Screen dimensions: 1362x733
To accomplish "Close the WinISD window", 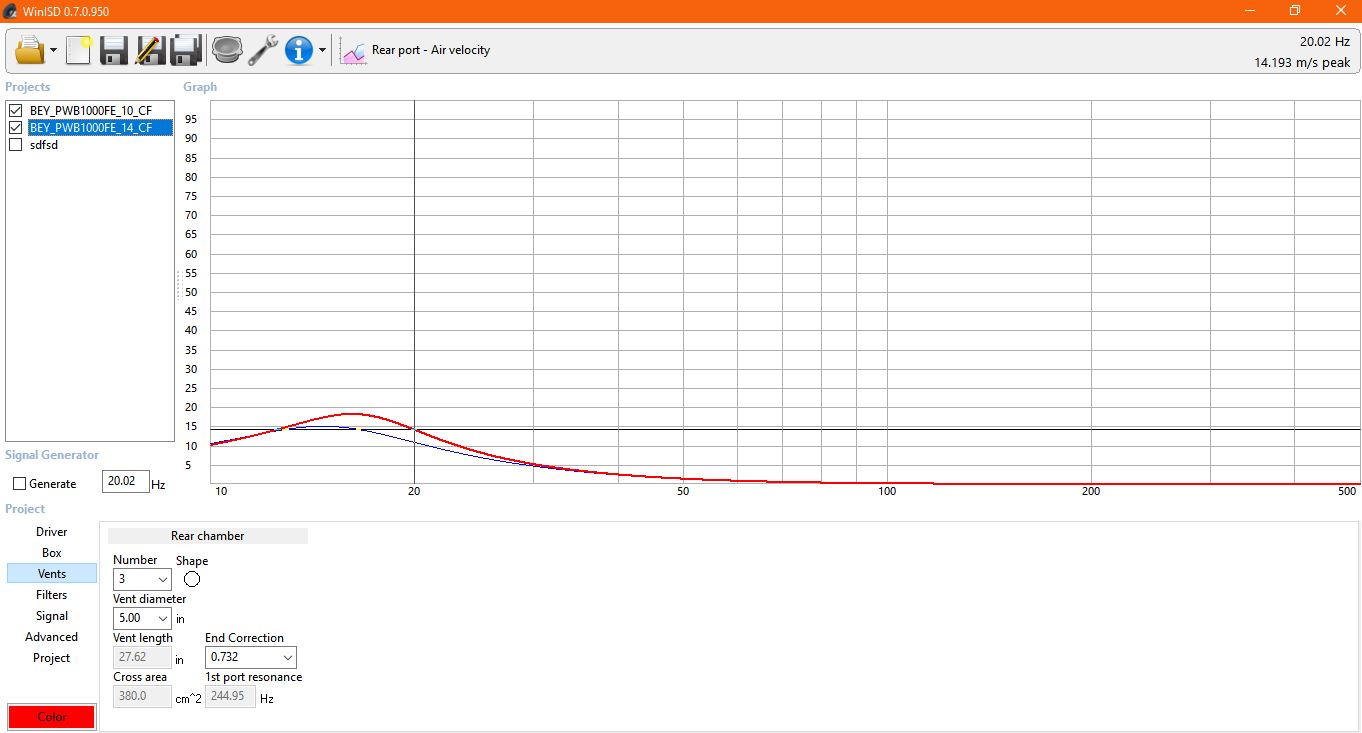I will pos(1340,11).
